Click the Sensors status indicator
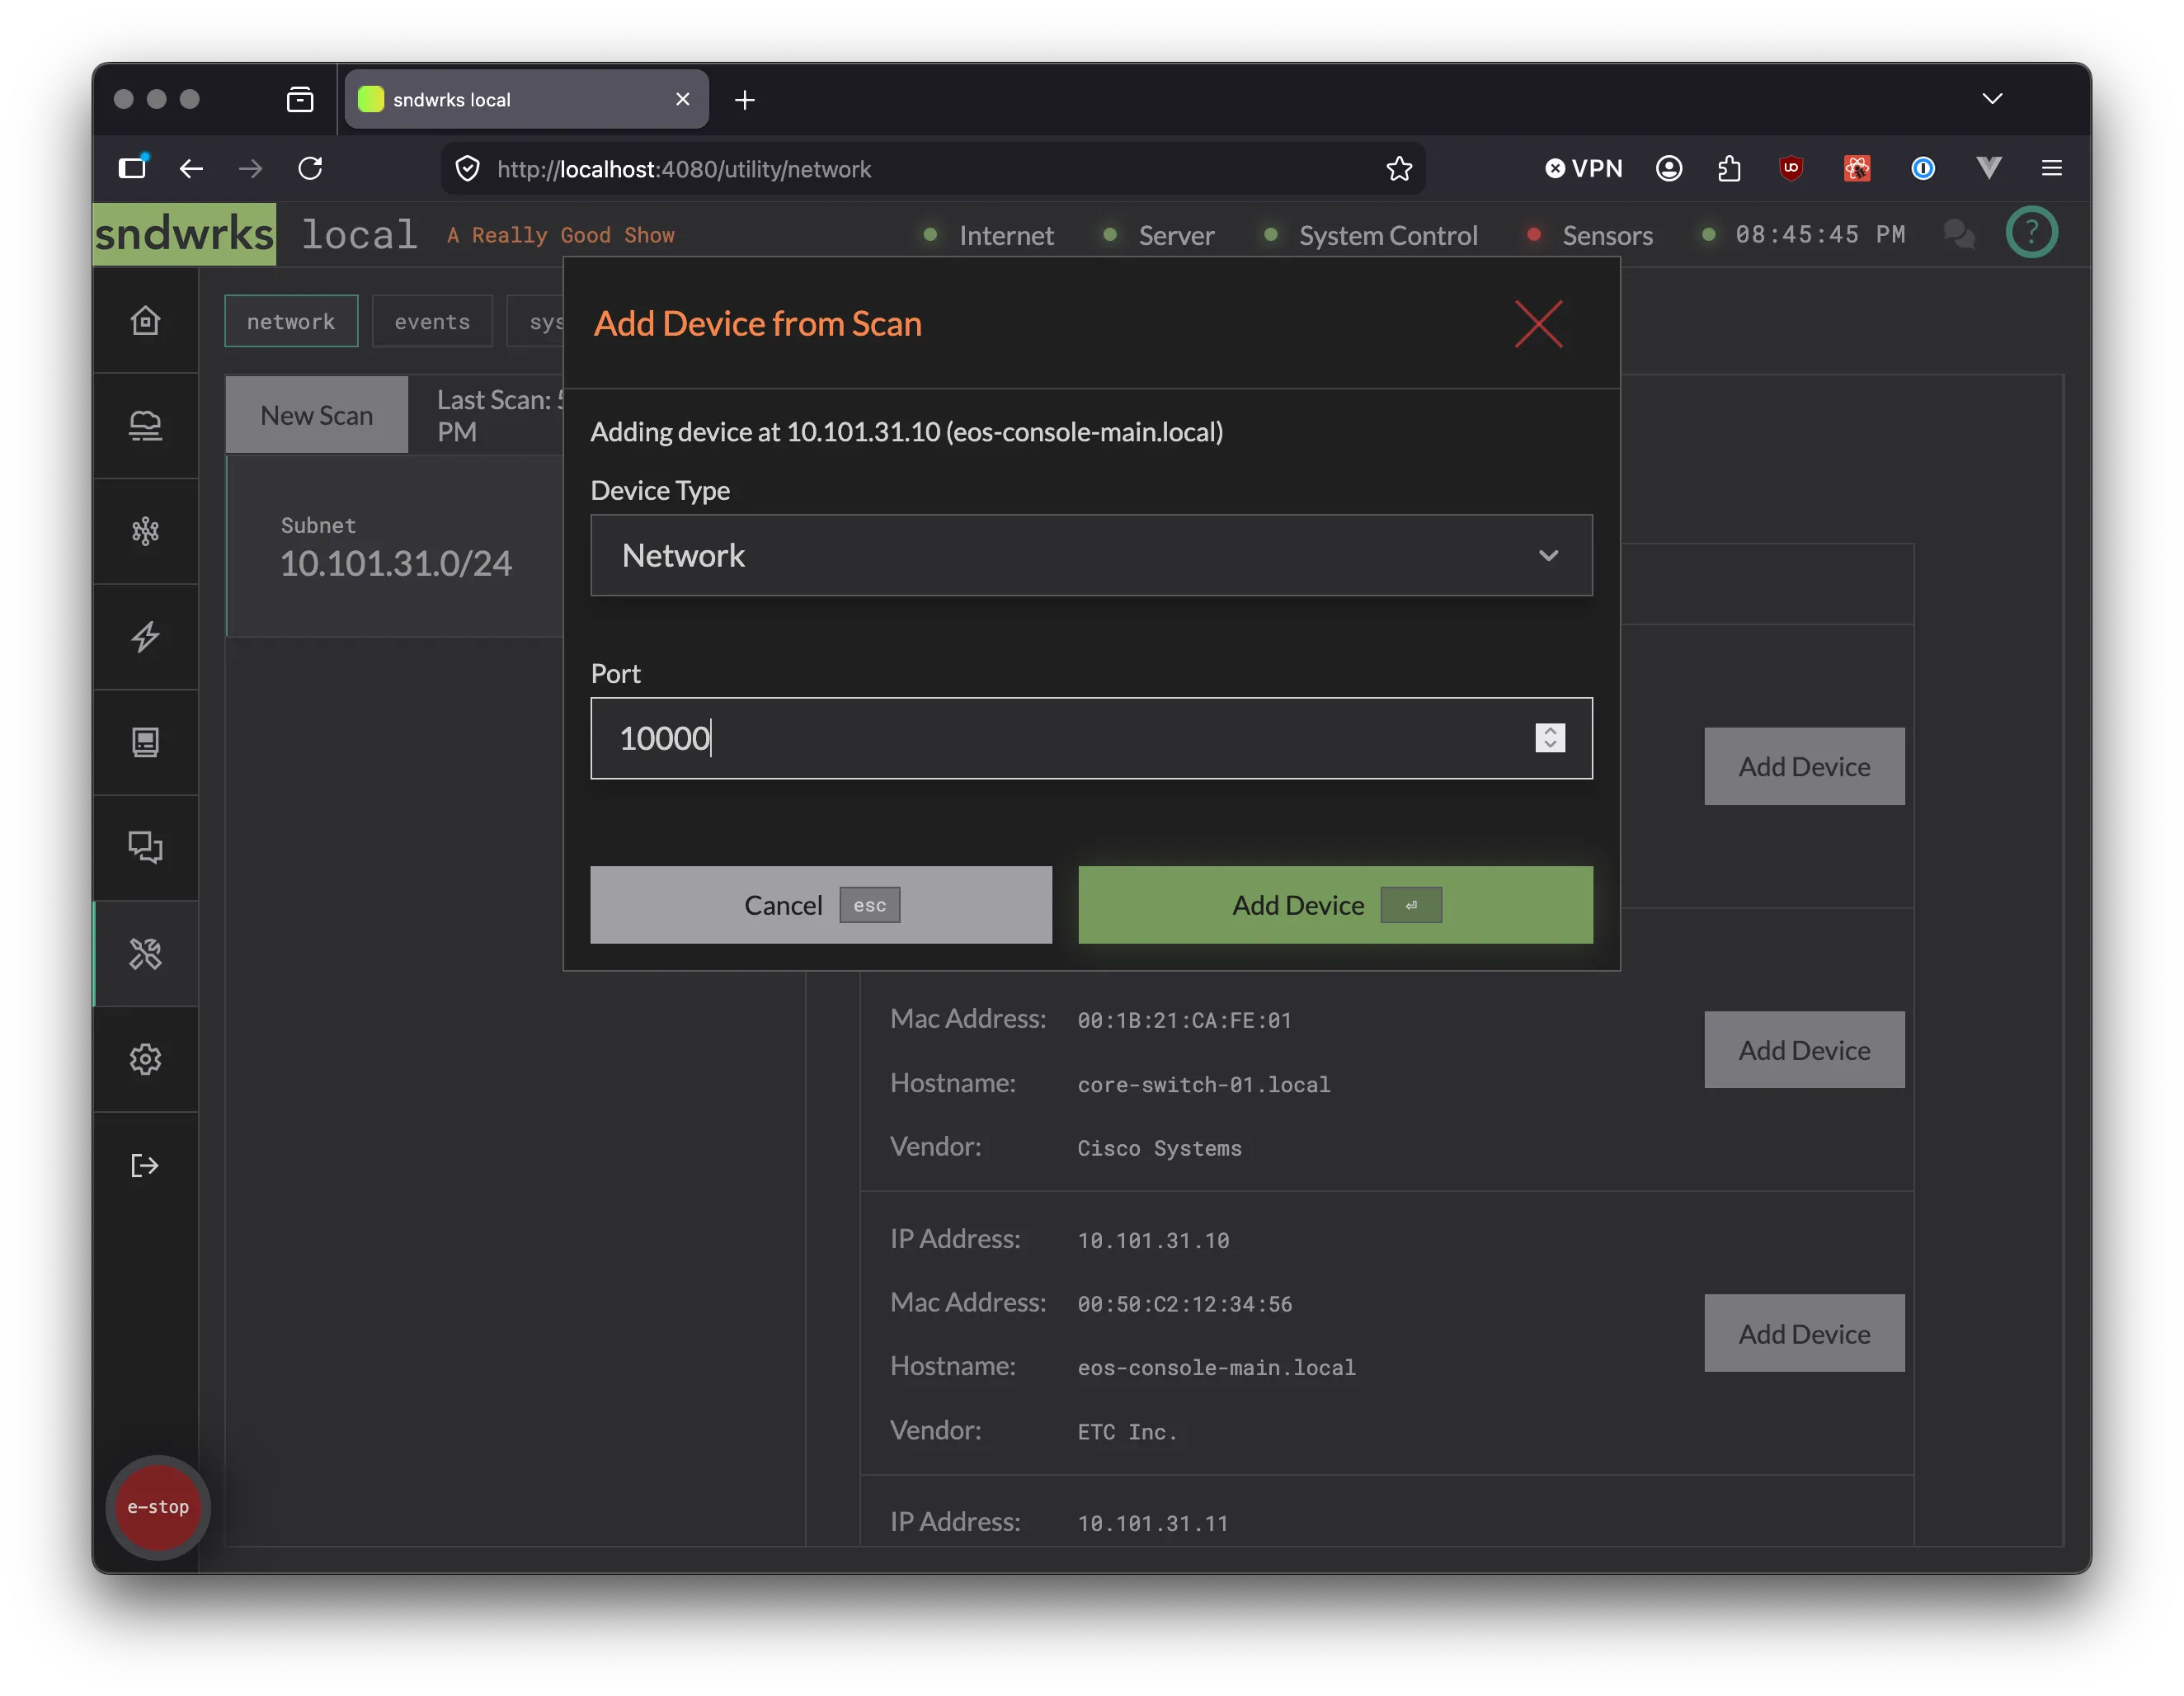2184x1696 pixels. (1590, 235)
